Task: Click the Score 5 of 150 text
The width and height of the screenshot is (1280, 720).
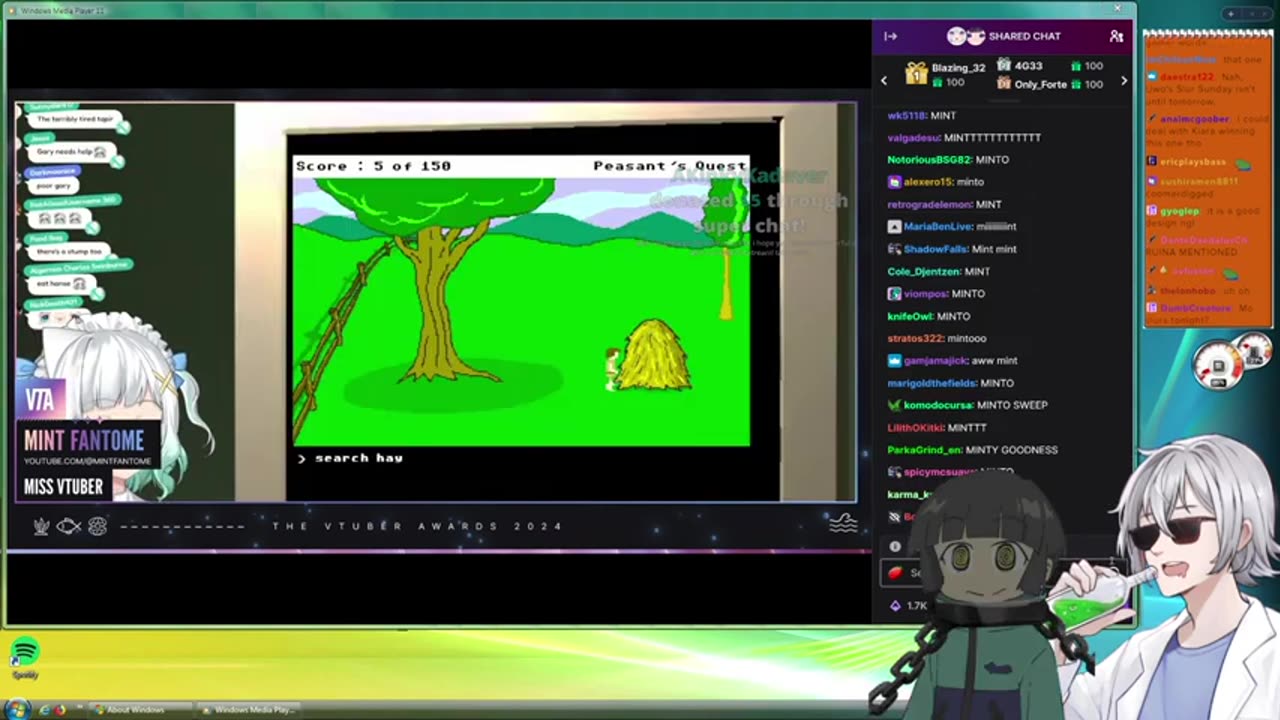Action: 373,166
